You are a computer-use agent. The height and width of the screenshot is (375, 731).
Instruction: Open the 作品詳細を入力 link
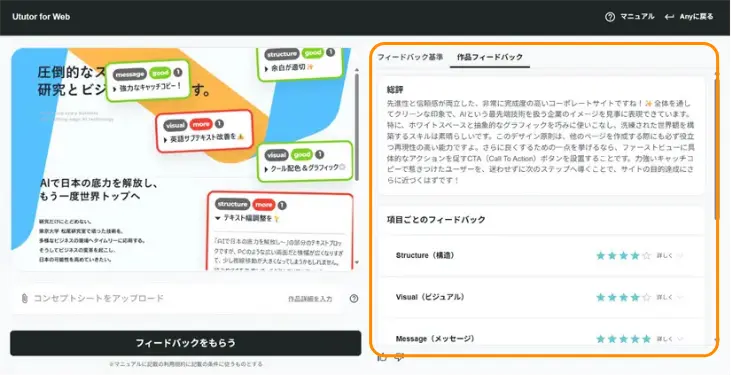(310, 299)
